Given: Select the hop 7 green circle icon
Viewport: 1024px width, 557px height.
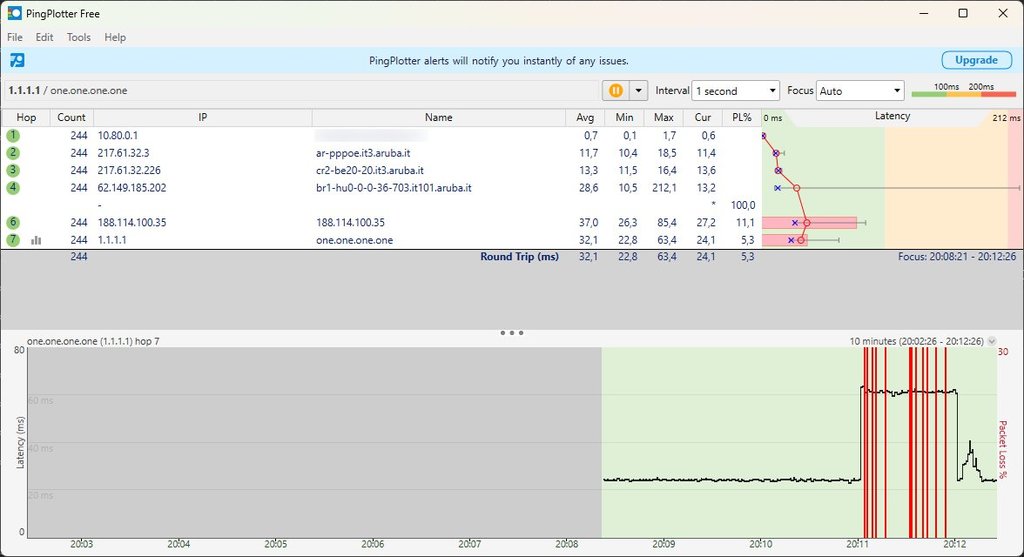Looking at the screenshot, I should pyautogui.click(x=13, y=240).
